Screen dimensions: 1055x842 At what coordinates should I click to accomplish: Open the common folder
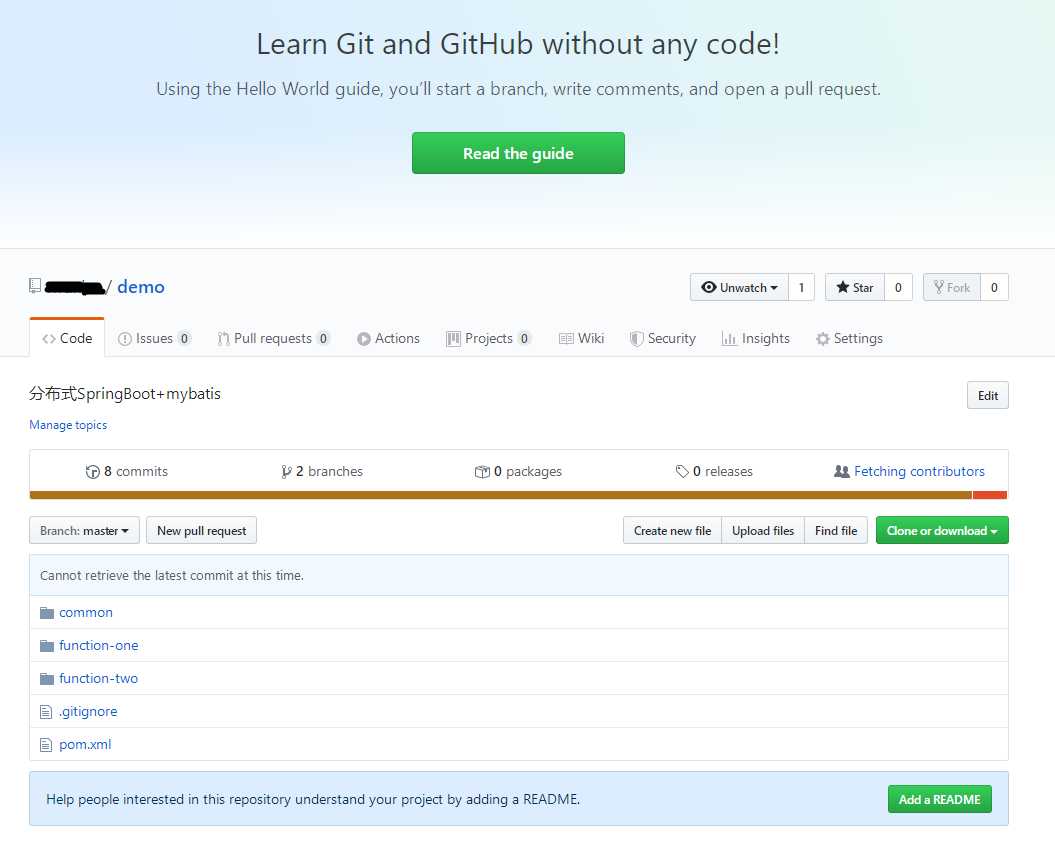tap(85, 612)
